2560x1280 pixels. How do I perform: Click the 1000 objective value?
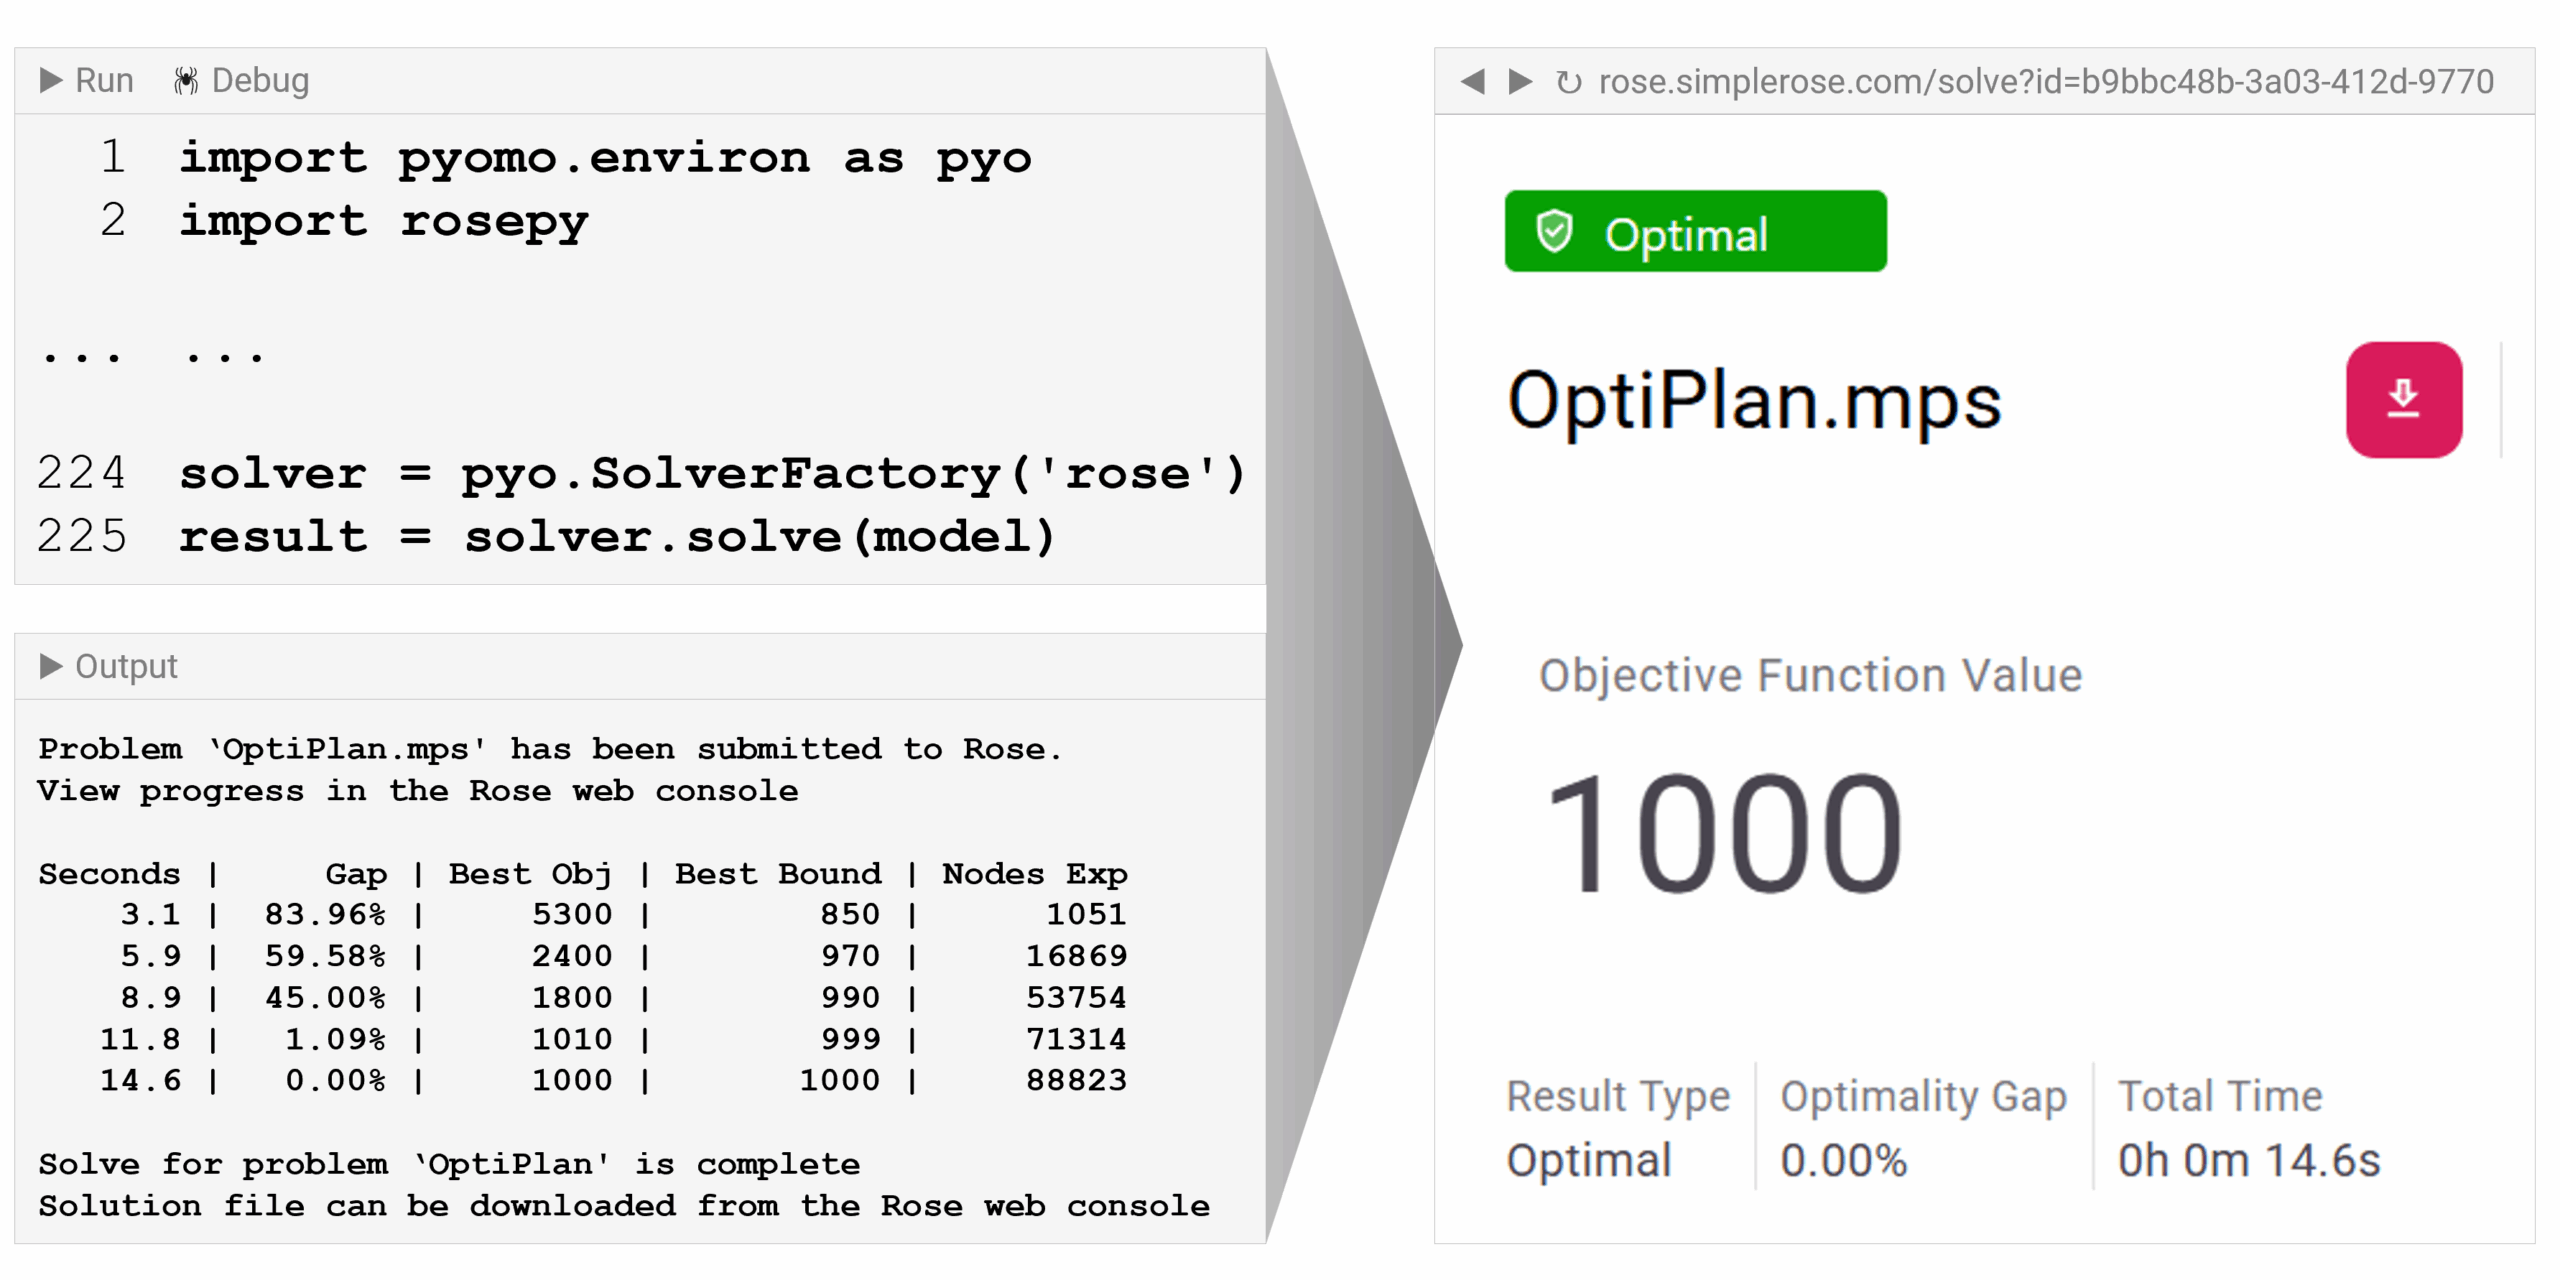coord(1724,834)
